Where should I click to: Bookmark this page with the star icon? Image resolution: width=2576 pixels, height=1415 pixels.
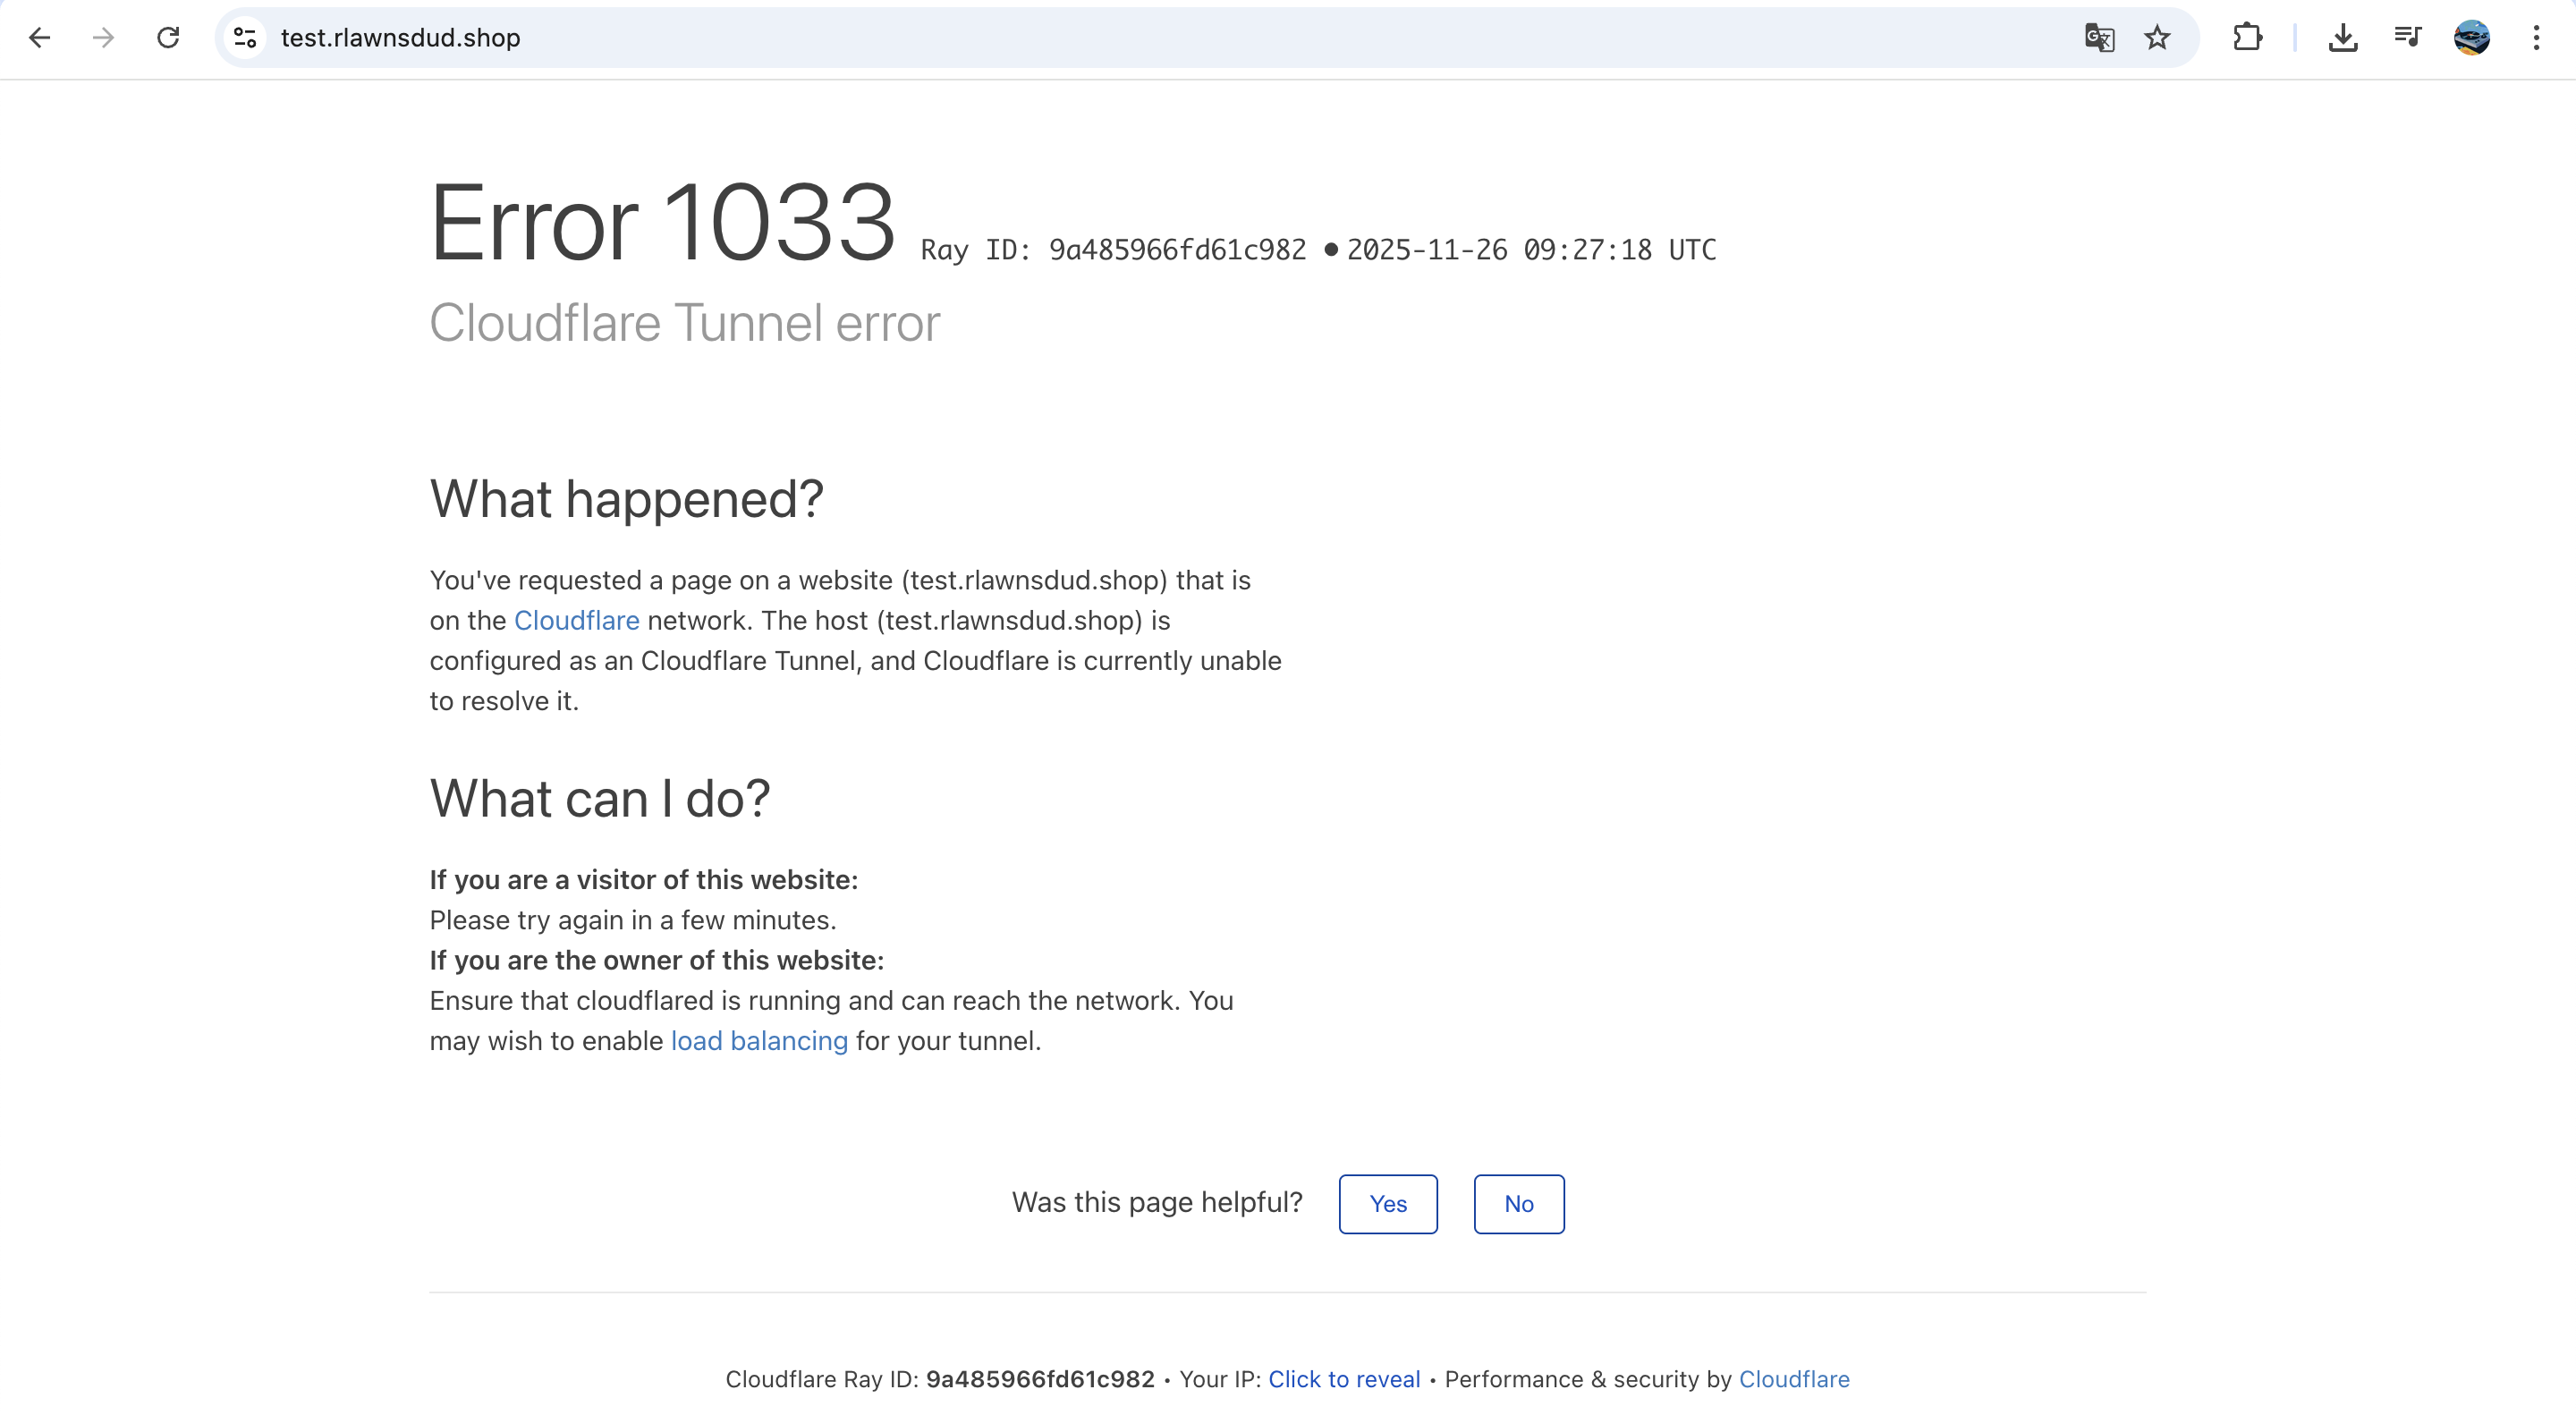(2157, 38)
